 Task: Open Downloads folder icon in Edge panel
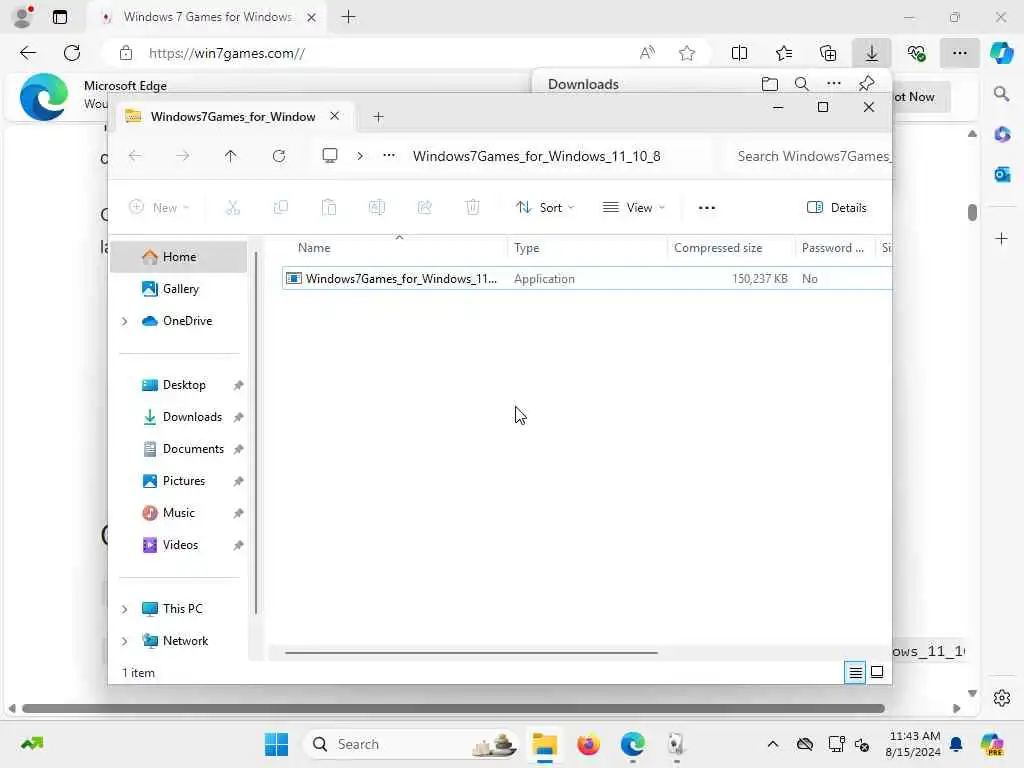(x=770, y=84)
